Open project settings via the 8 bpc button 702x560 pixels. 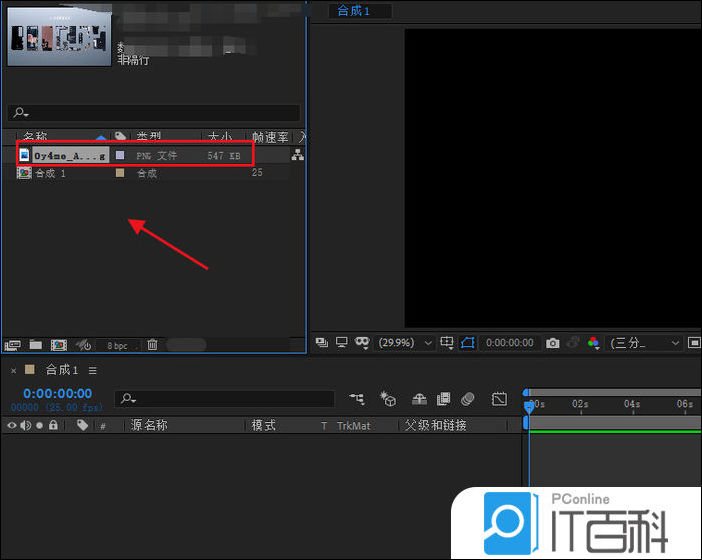click(x=117, y=346)
